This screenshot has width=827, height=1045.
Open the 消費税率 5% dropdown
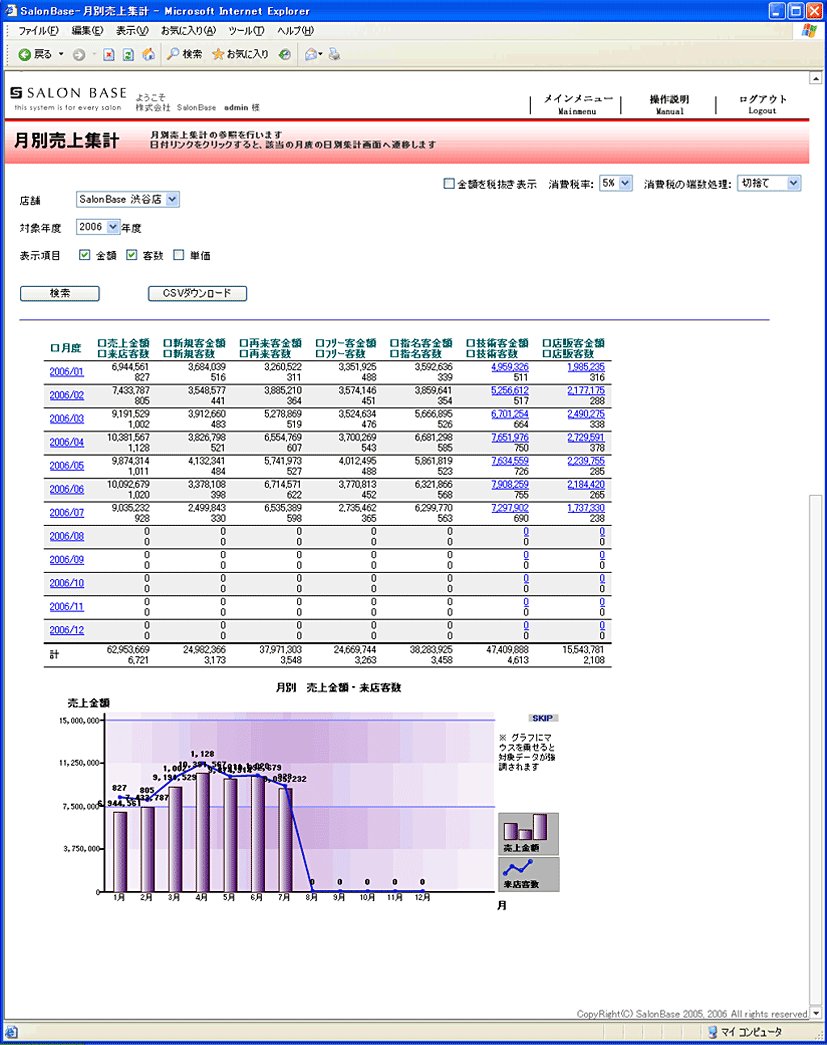point(615,183)
